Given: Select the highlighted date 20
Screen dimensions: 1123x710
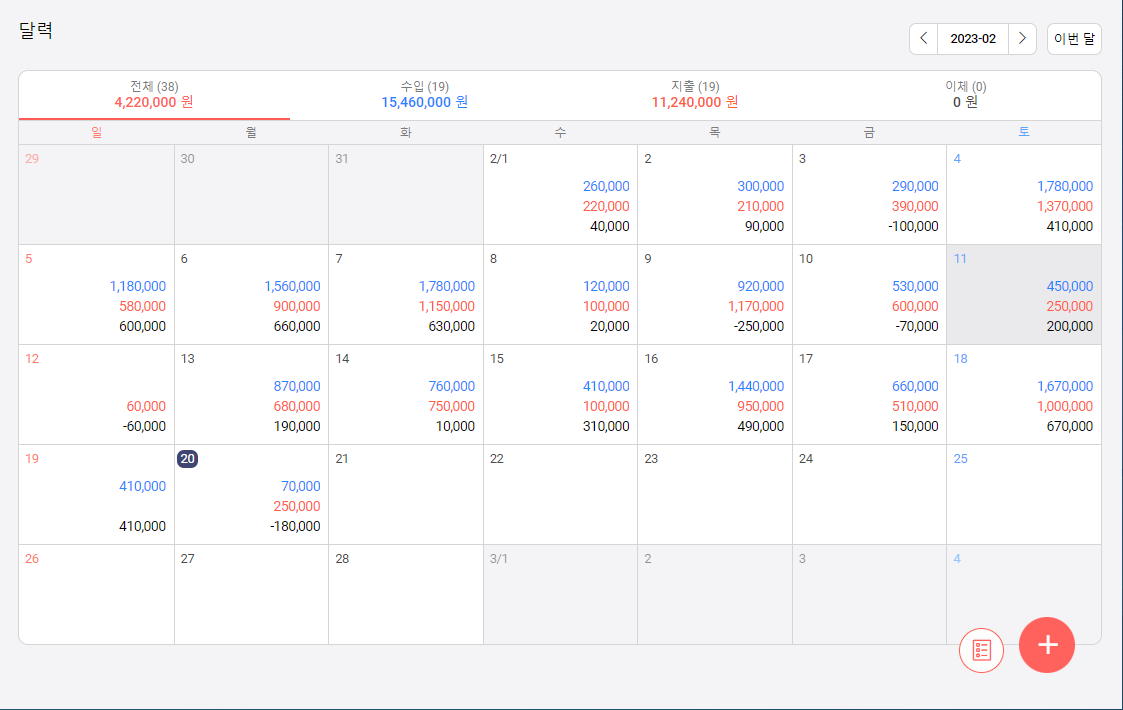Looking at the screenshot, I should point(188,459).
